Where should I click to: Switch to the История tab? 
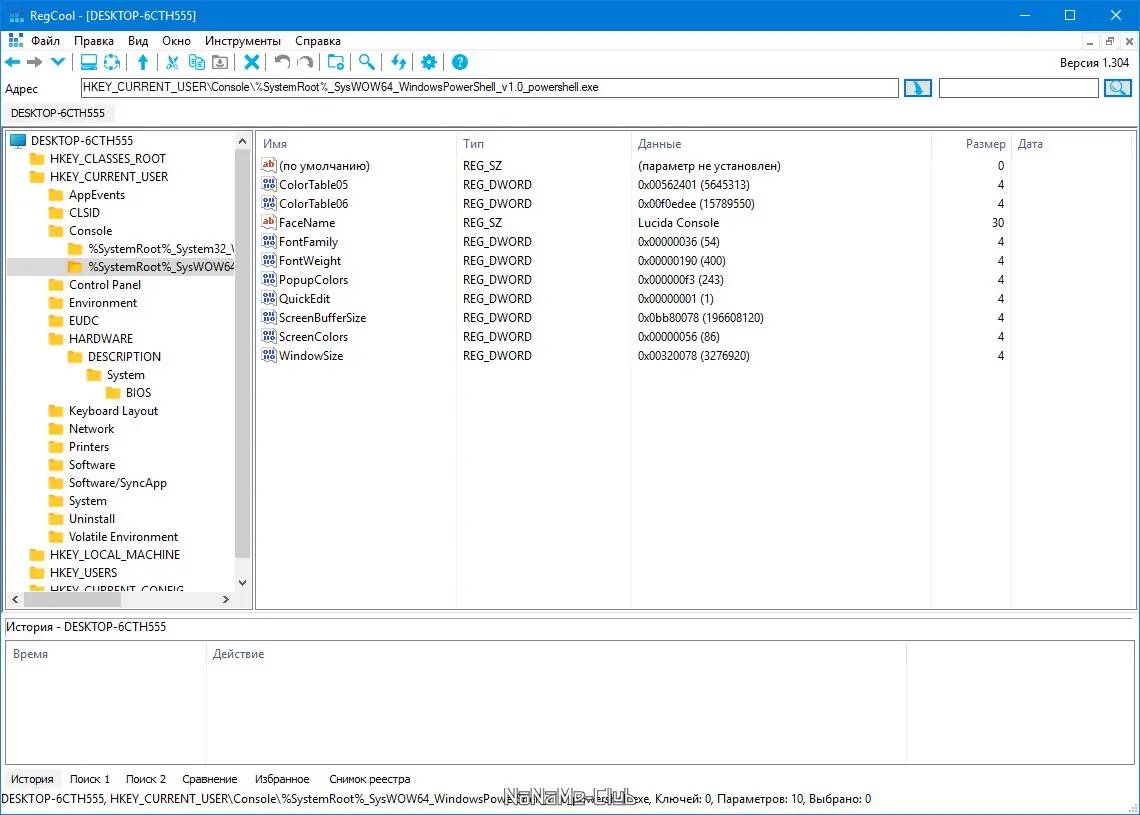pos(32,779)
